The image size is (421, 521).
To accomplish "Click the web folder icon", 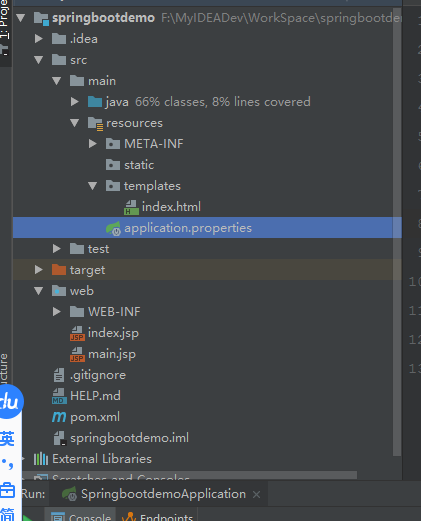I will point(59,291).
